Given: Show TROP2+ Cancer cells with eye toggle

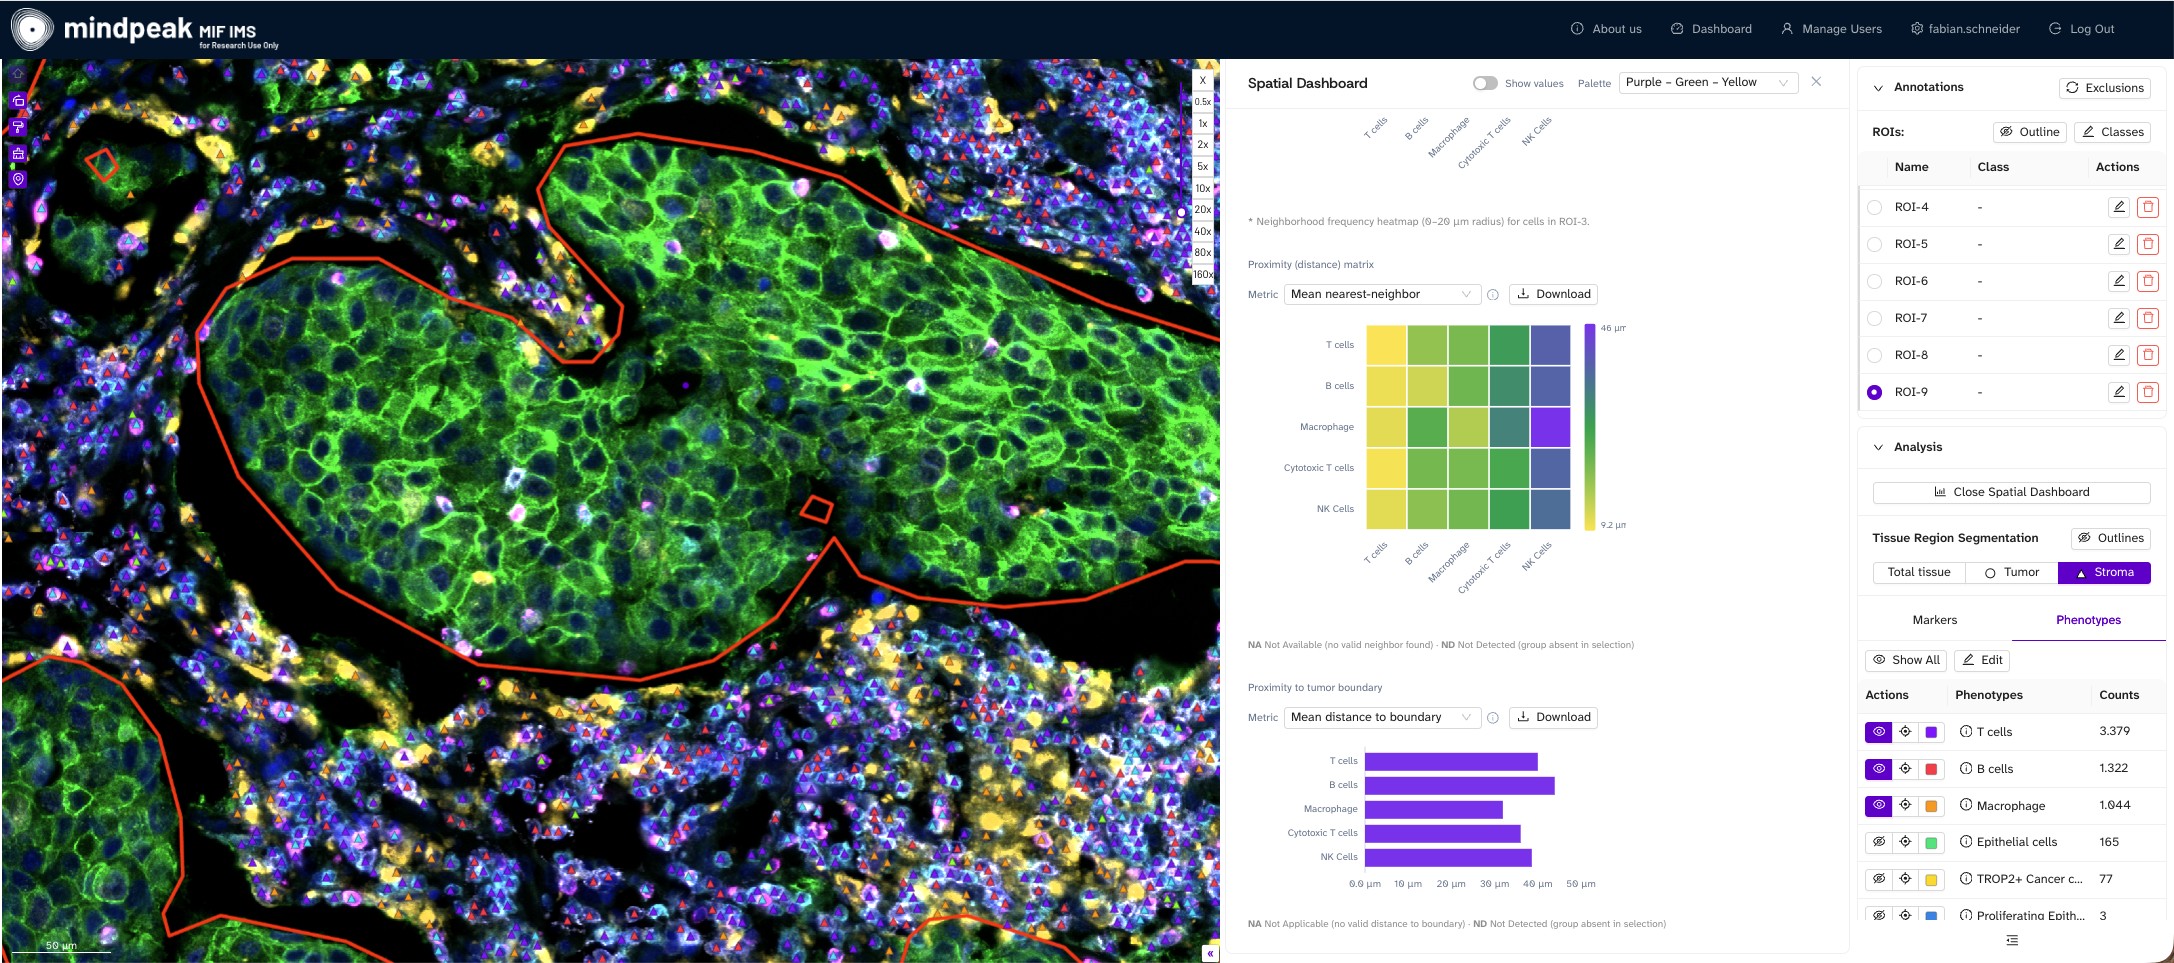Looking at the screenshot, I should click(1878, 879).
